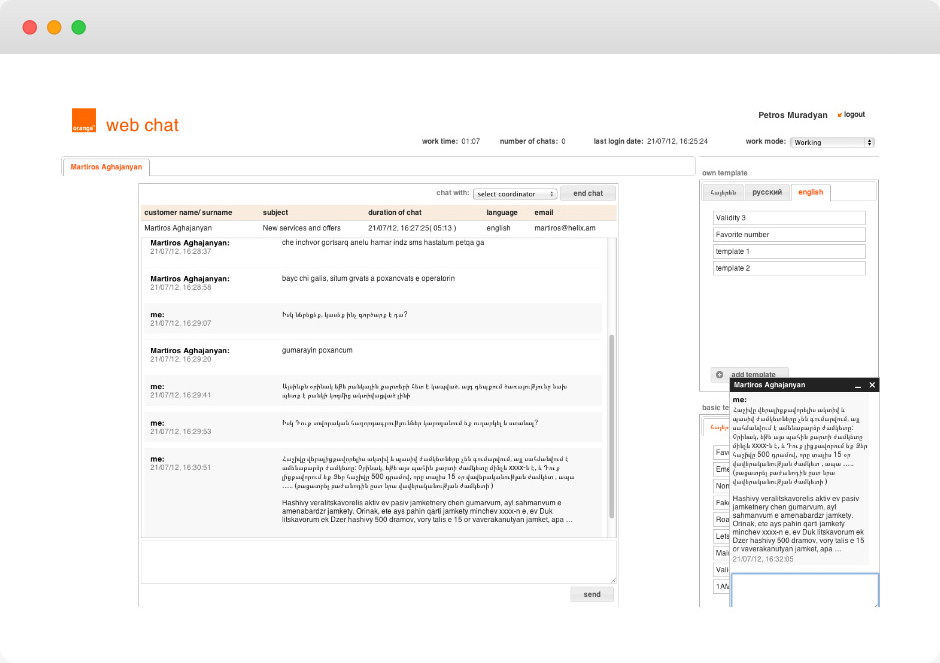The width and height of the screenshot is (940, 663).
Task: Click the 21/07/12, 16:29:20 message timestamp
Action: coord(180,359)
